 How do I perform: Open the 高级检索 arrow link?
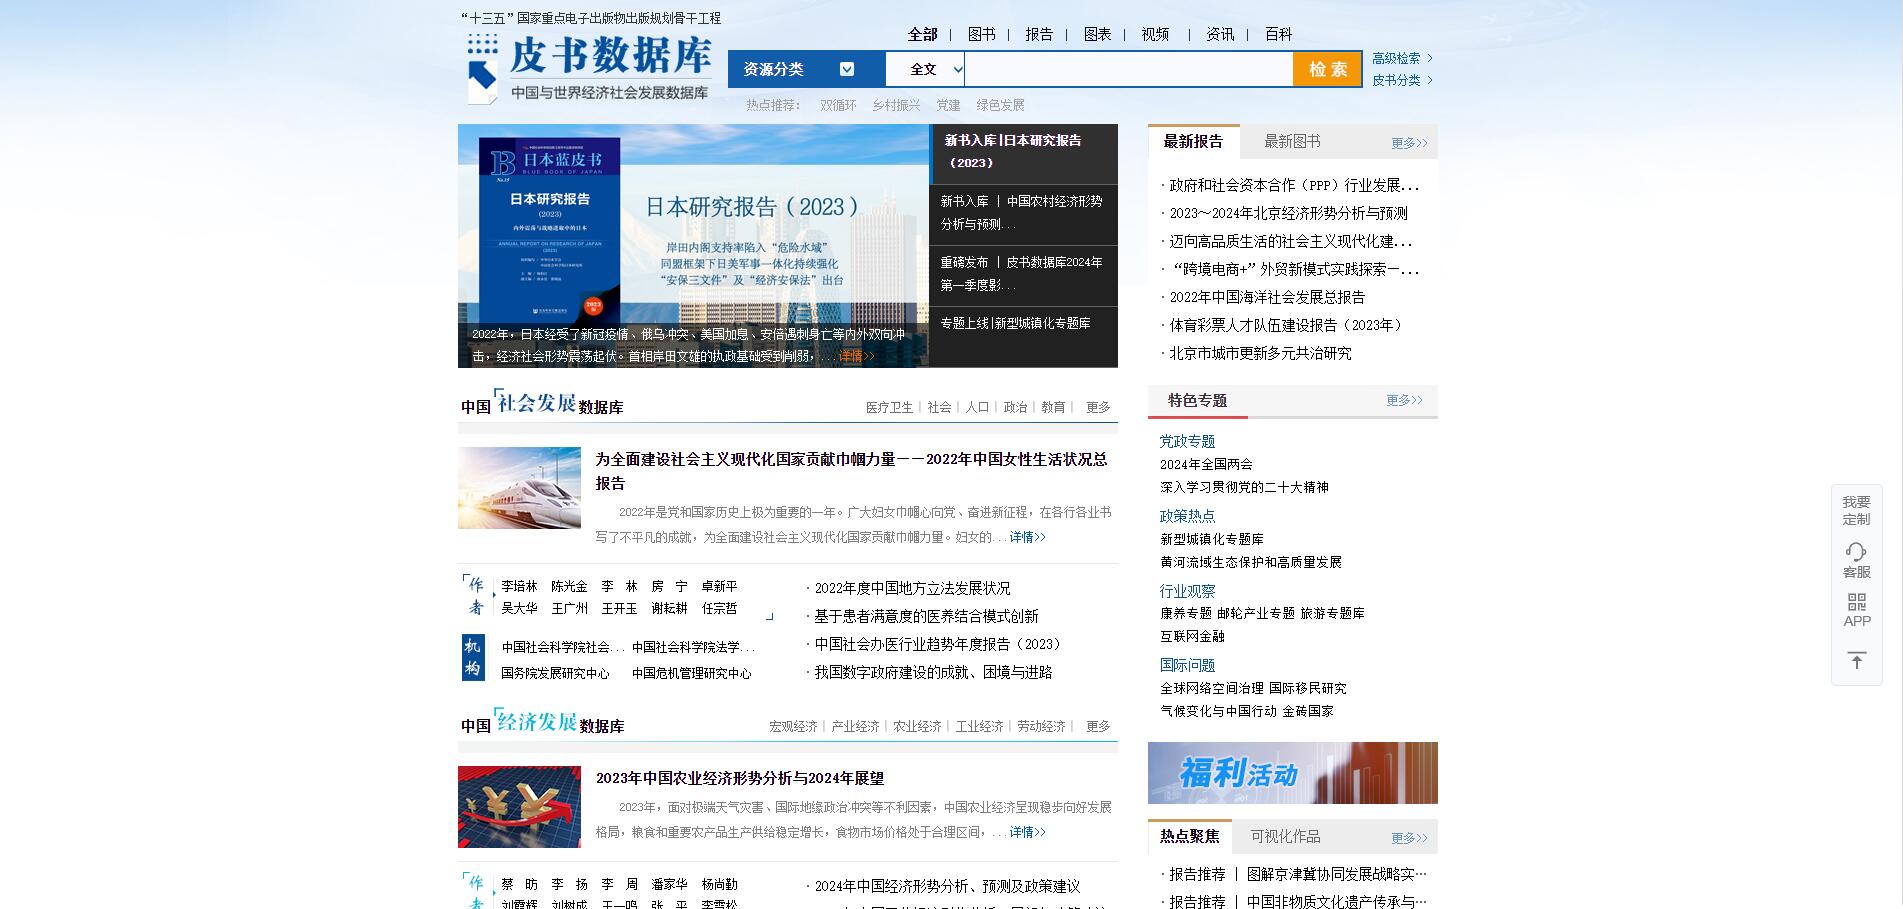(1402, 58)
